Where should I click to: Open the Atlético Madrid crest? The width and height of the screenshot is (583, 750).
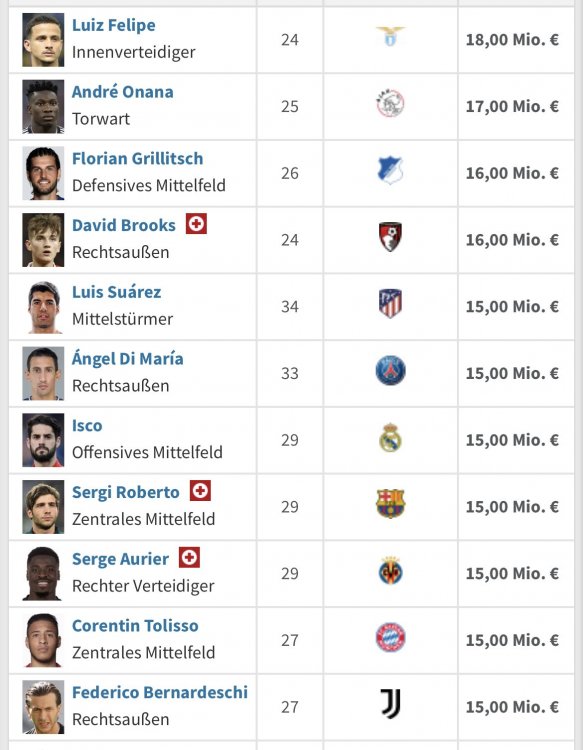390,303
